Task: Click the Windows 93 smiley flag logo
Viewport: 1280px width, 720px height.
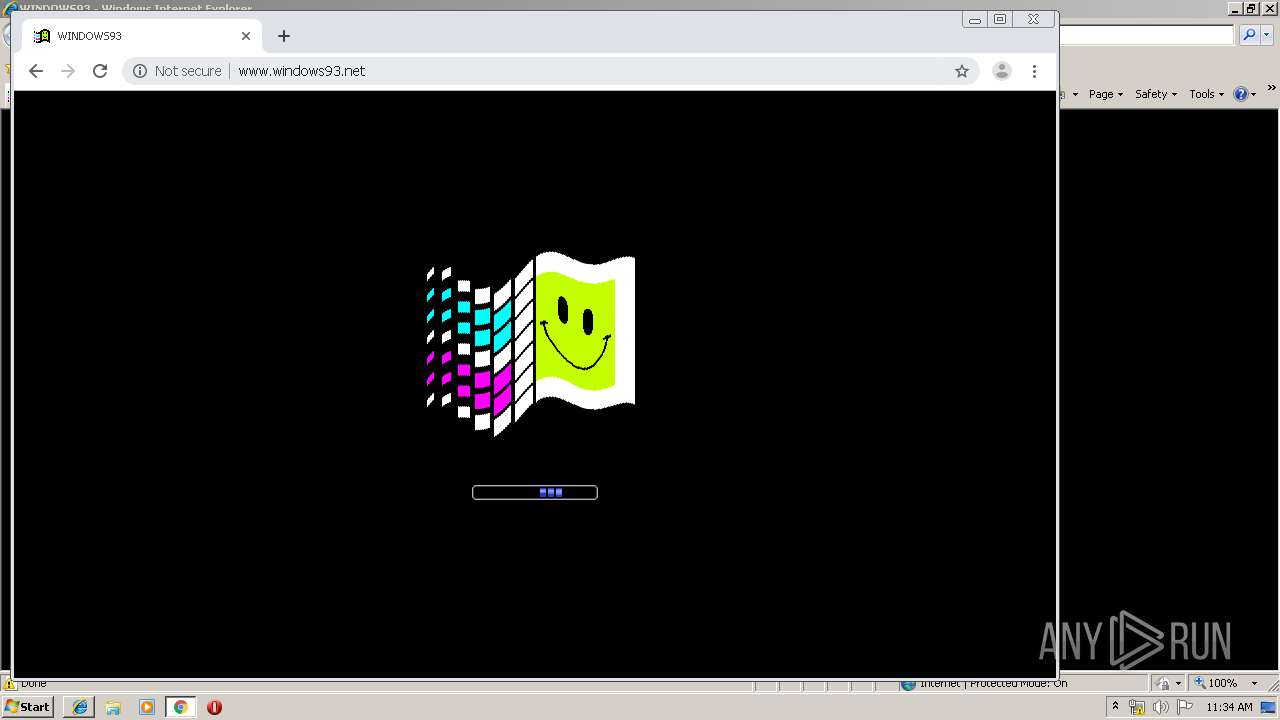Action: [x=531, y=344]
